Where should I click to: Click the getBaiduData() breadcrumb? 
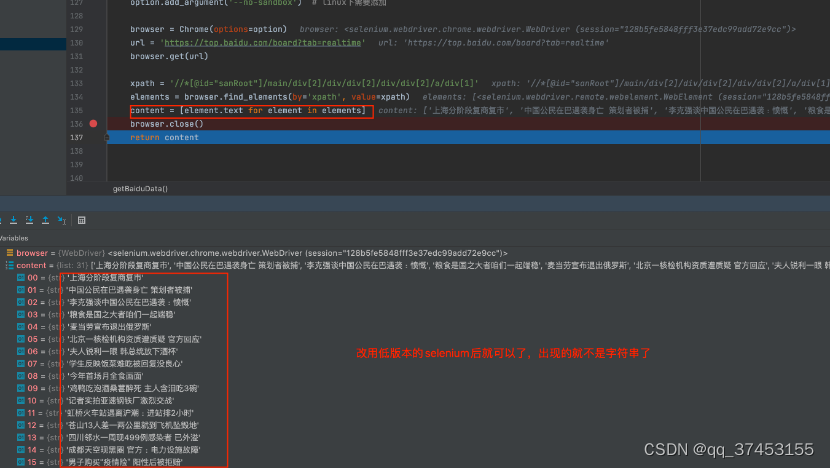pos(140,188)
